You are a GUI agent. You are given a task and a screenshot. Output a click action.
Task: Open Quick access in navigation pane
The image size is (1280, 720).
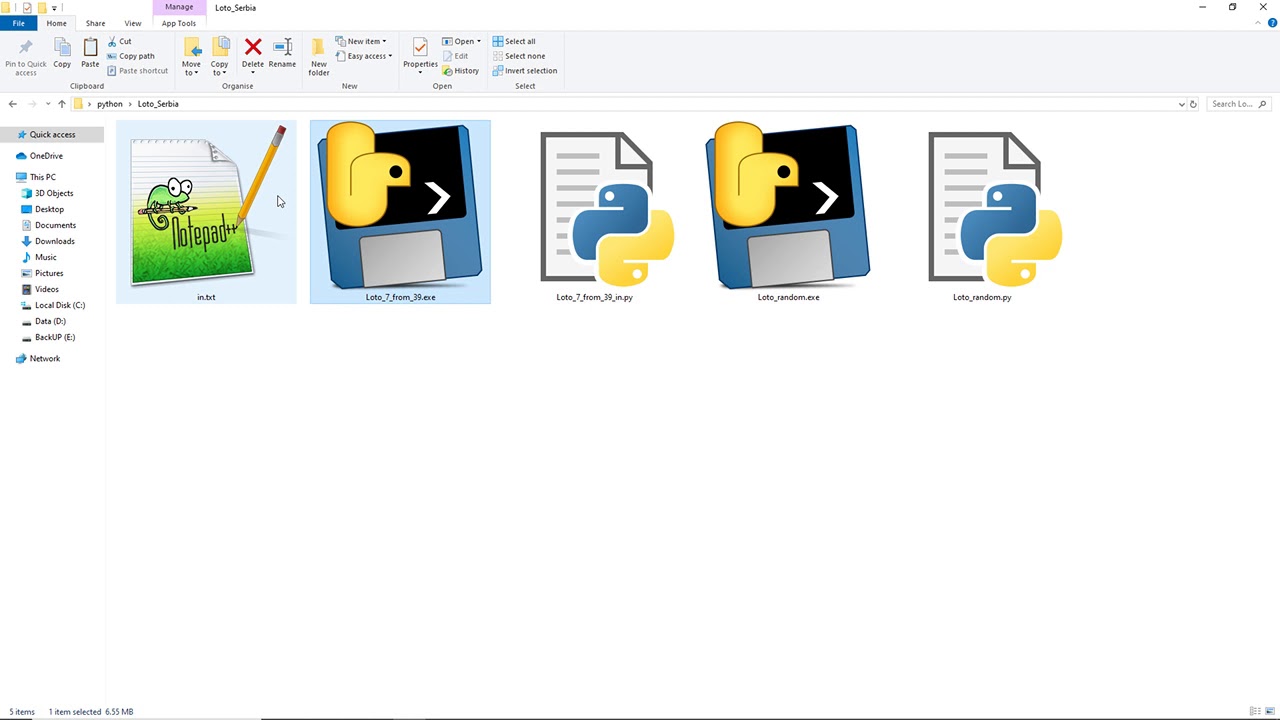(x=52, y=134)
